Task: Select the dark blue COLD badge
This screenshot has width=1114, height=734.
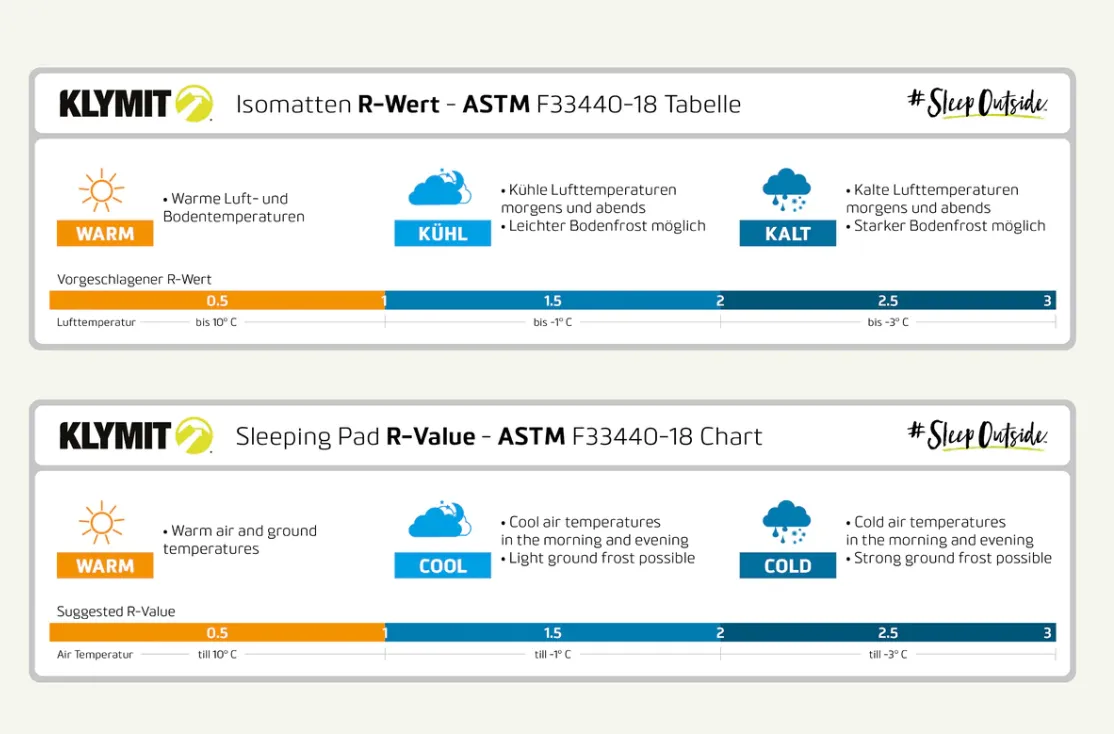Action: pos(788,566)
